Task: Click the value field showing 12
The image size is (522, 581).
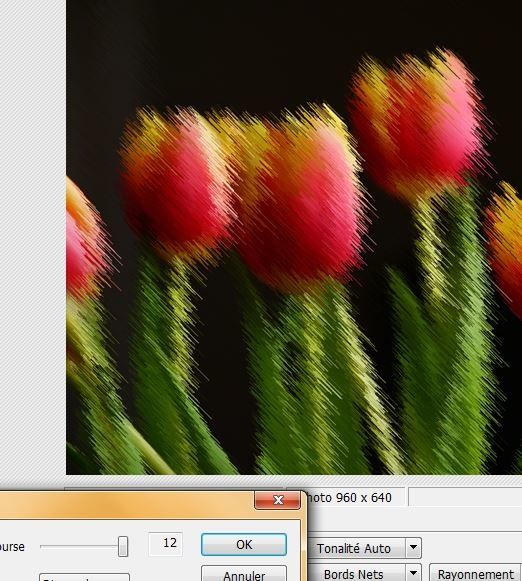Action: 166,544
